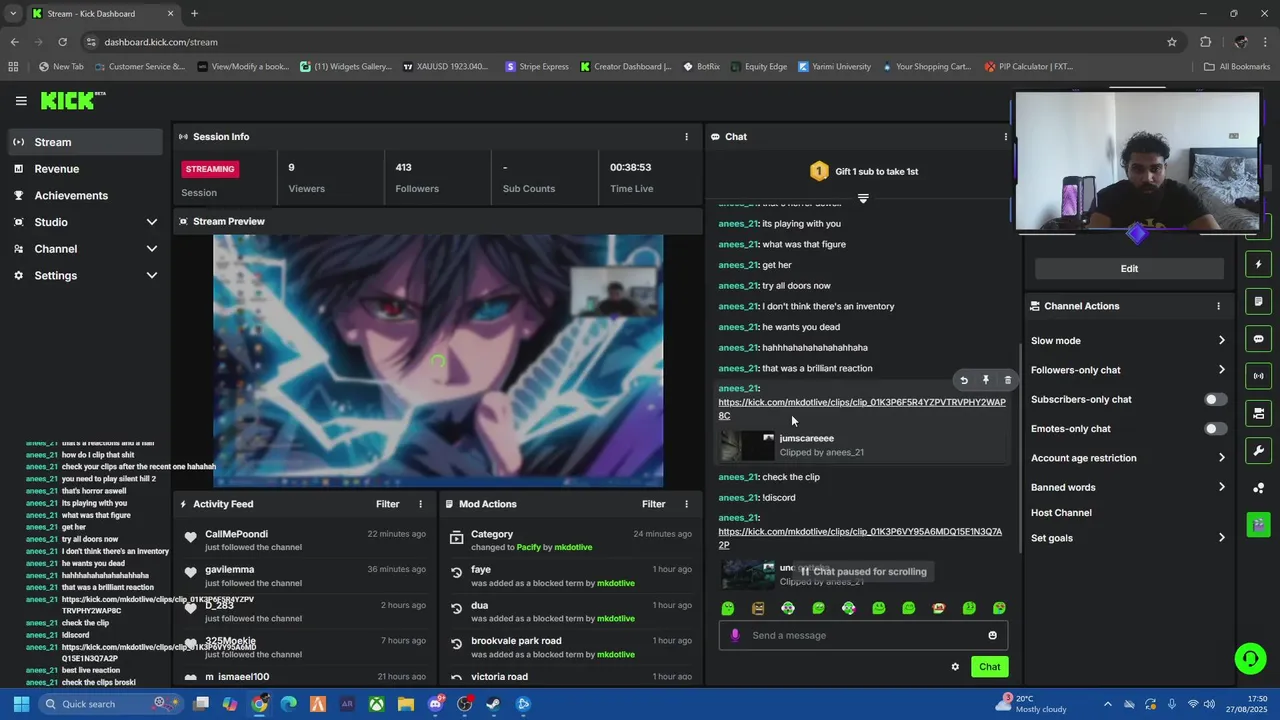Open chat settings gear beside Chat button
1280x720 pixels.
coord(955,667)
